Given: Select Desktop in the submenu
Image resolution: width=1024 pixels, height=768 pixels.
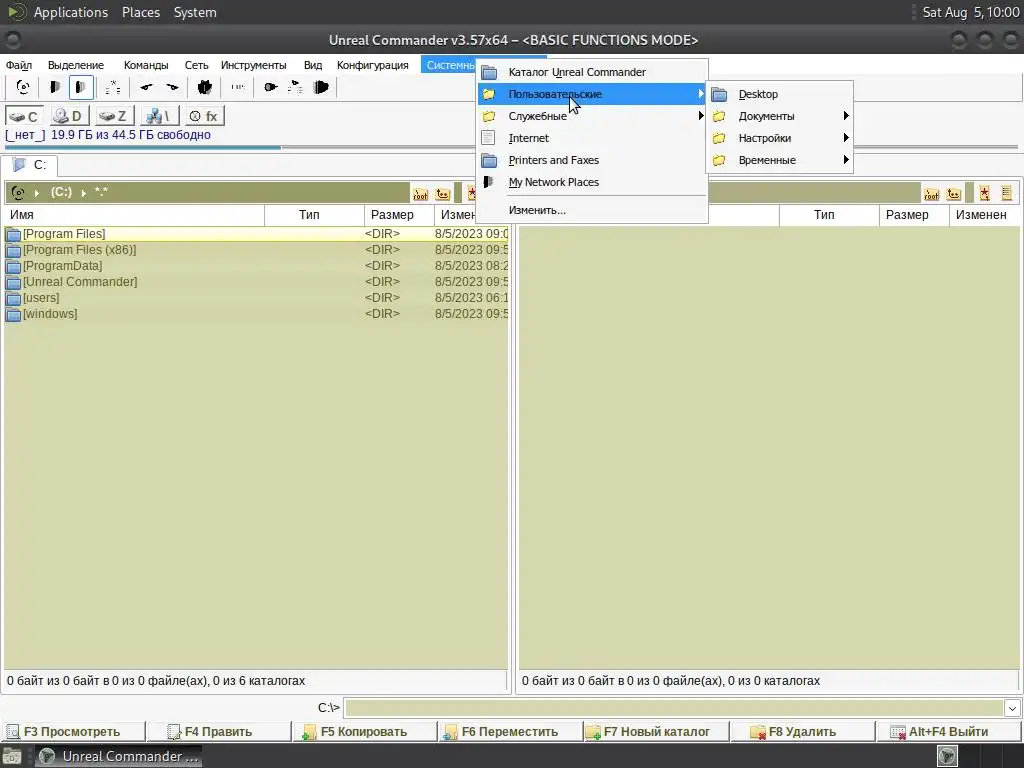Looking at the screenshot, I should click(x=780, y=94).
